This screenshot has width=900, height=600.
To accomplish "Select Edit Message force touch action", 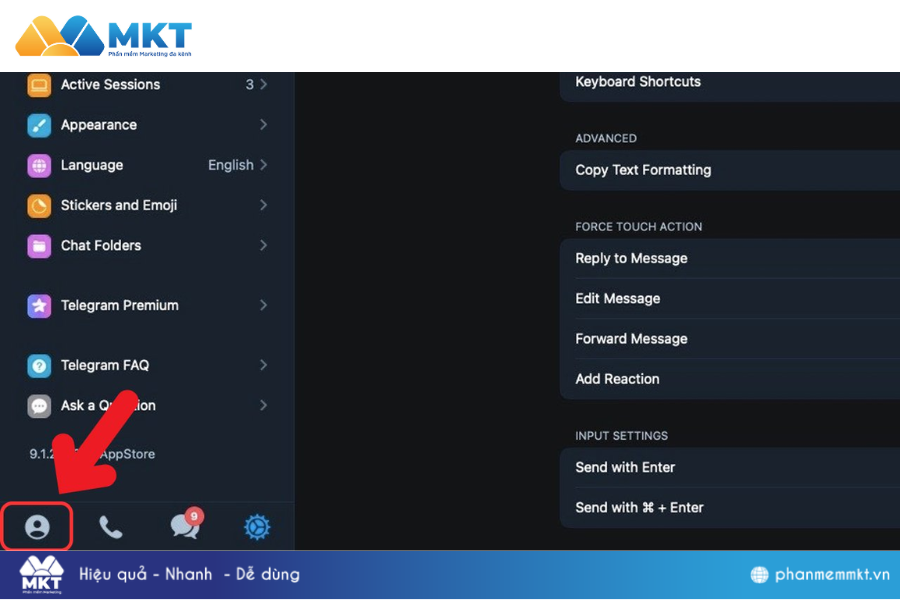I will 730,299.
